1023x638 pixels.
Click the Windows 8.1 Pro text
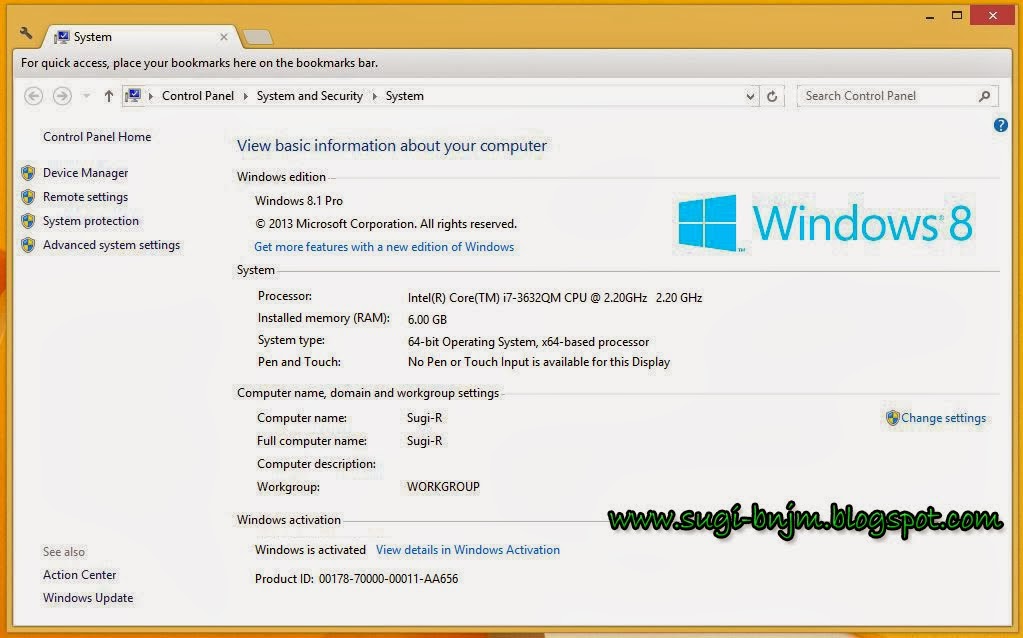pyautogui.click(x=299, y=201)
